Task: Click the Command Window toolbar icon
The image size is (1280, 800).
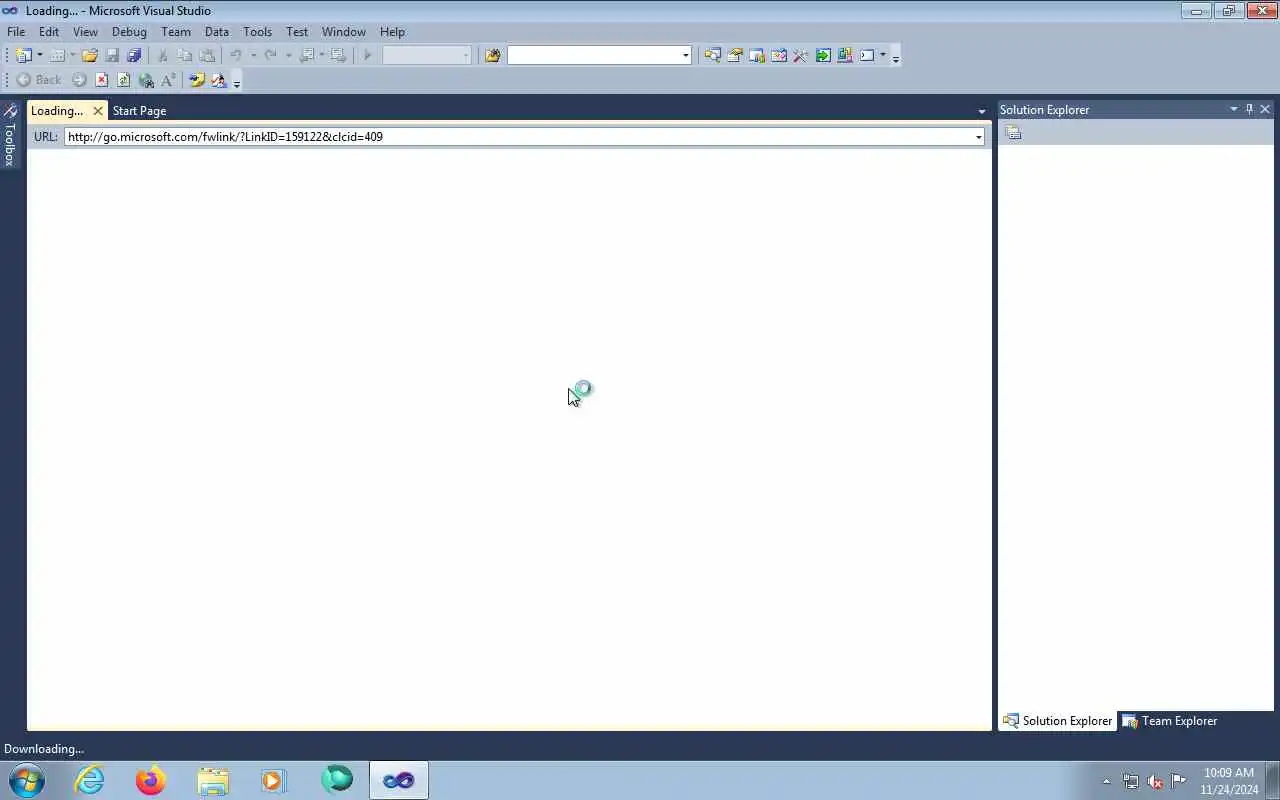Action: click(x=867, y=56)
